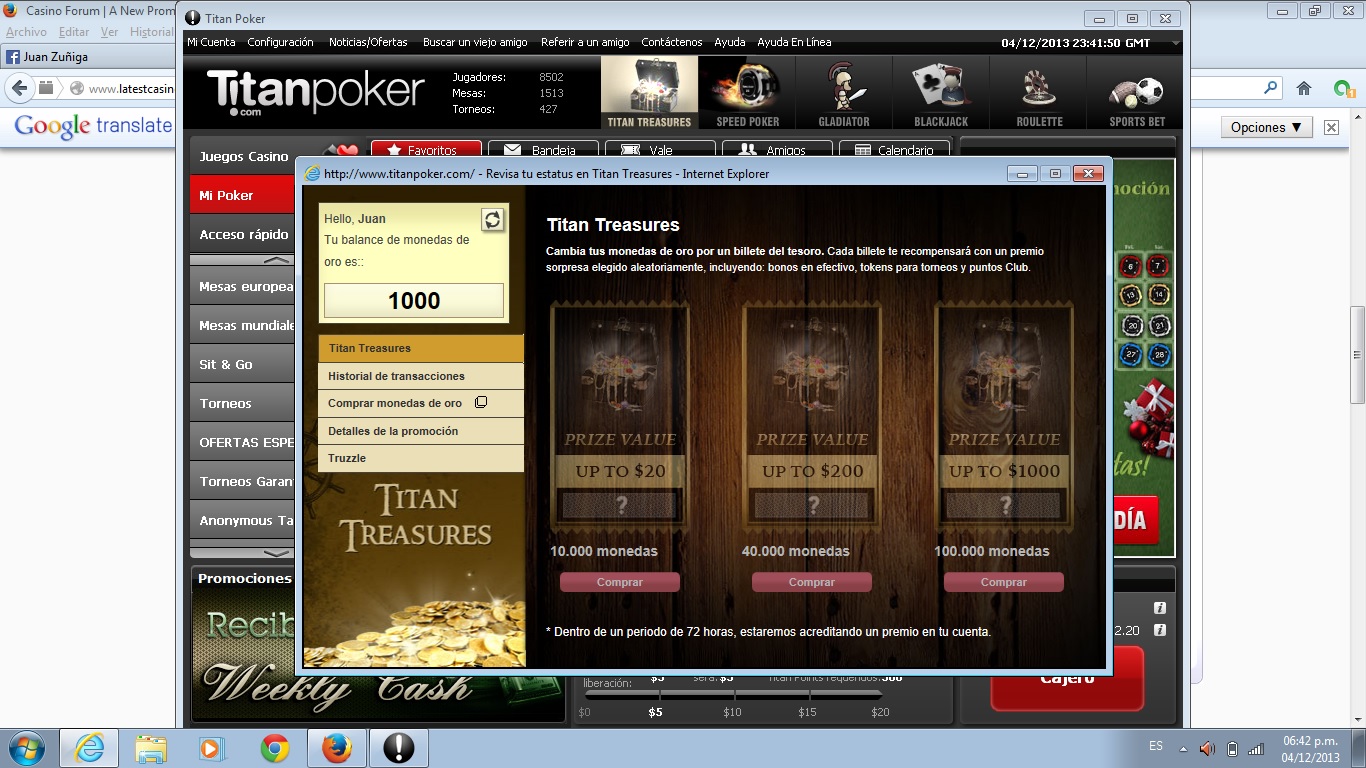Open Windows Media Player from the taskbar
The width and height of the screenshot is (1366, 768).
[212, 748]
